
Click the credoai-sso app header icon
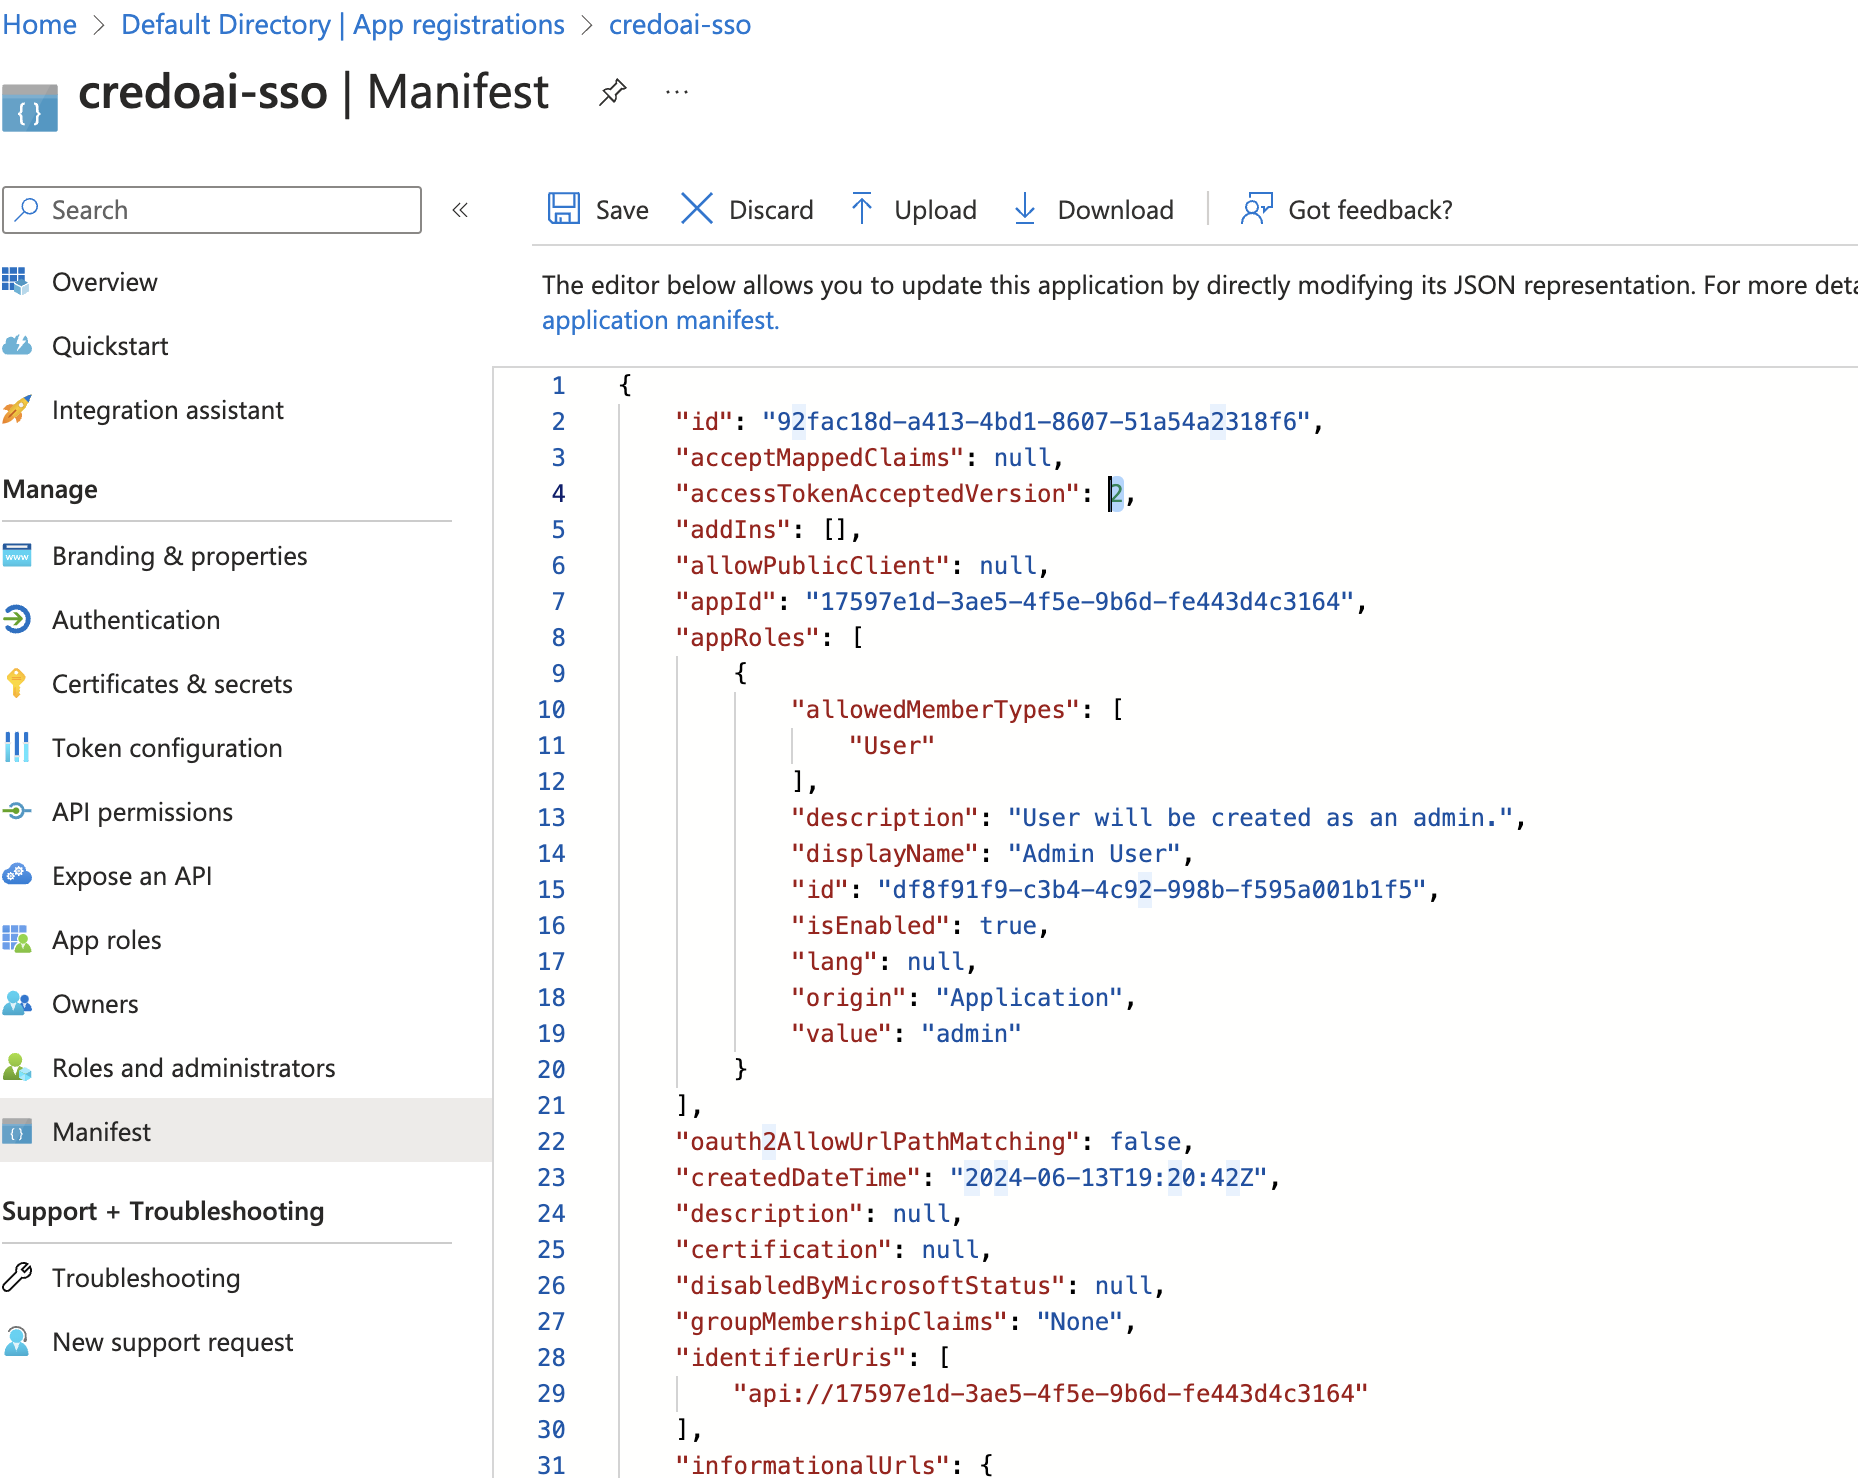[x=30, y=109]
